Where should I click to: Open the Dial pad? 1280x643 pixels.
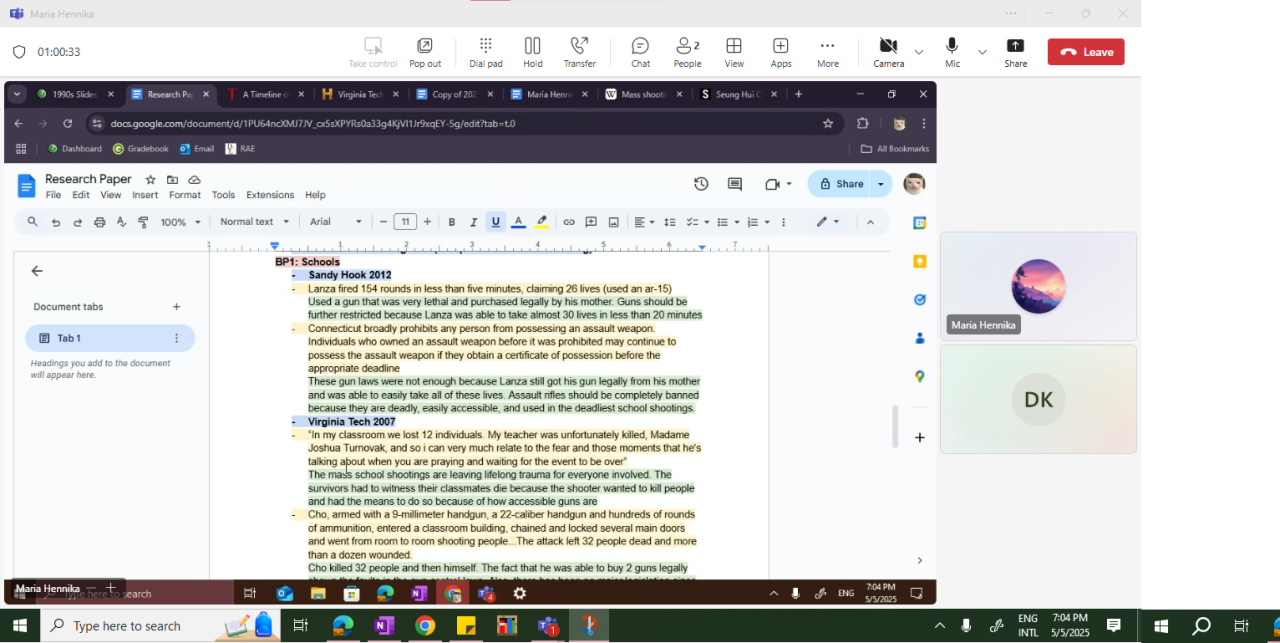tap(486, 51)
